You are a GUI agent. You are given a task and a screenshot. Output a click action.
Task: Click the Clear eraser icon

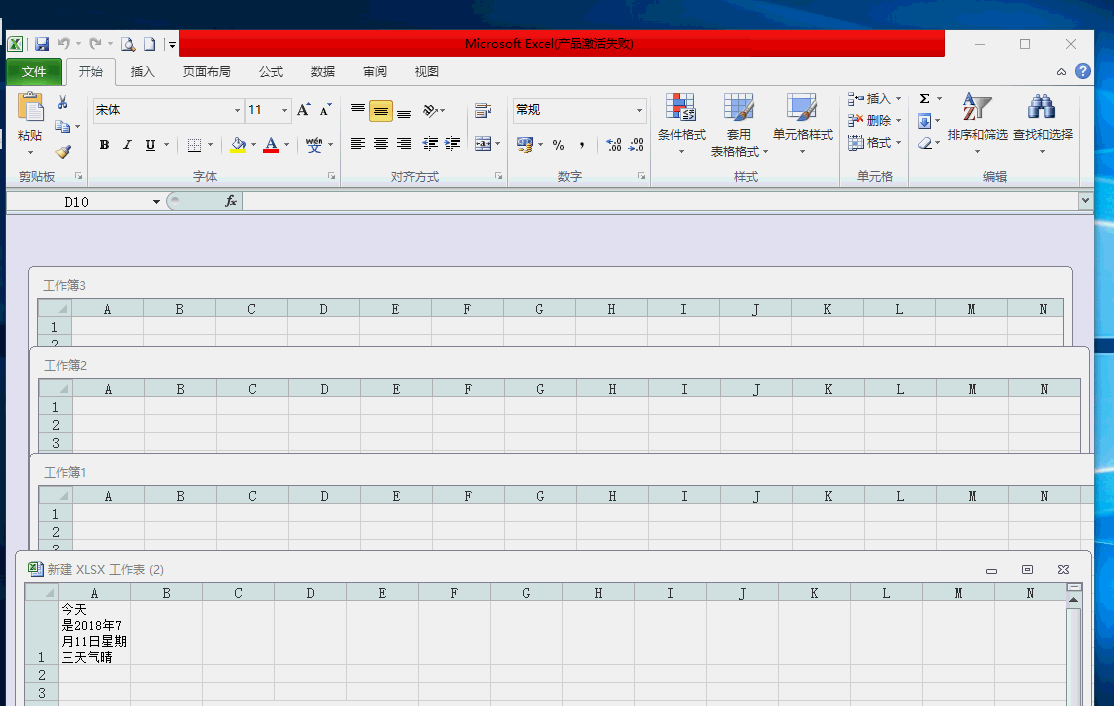[924, 143]
